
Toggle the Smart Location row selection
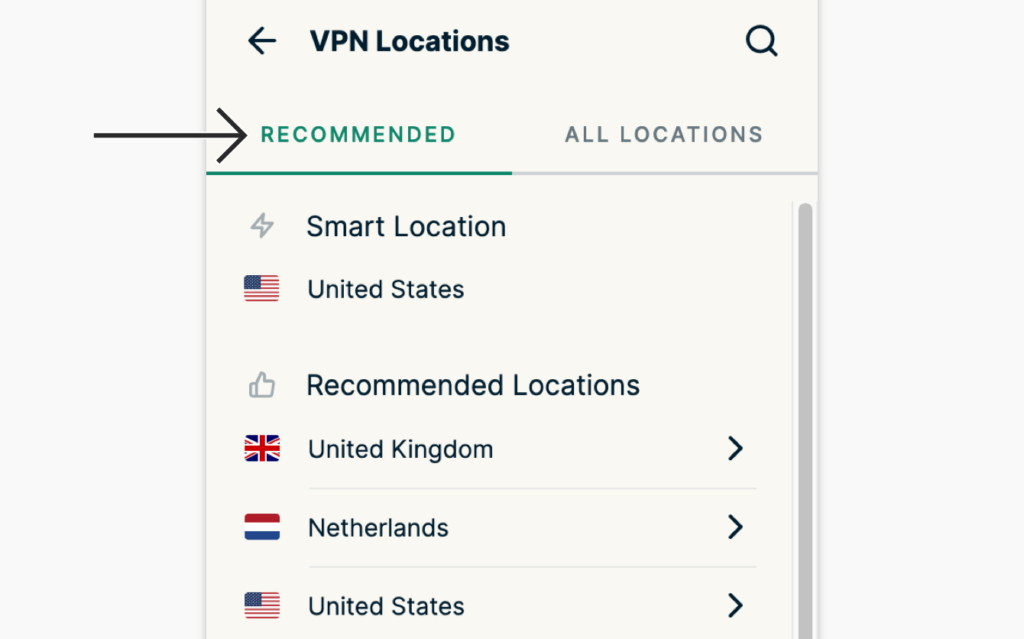[406, 226]
